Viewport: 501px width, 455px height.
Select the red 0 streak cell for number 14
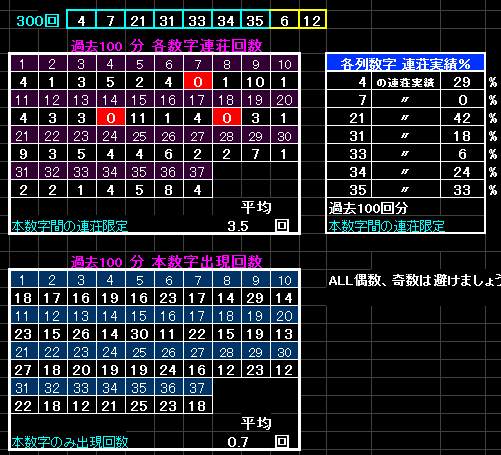click(111, 117)
